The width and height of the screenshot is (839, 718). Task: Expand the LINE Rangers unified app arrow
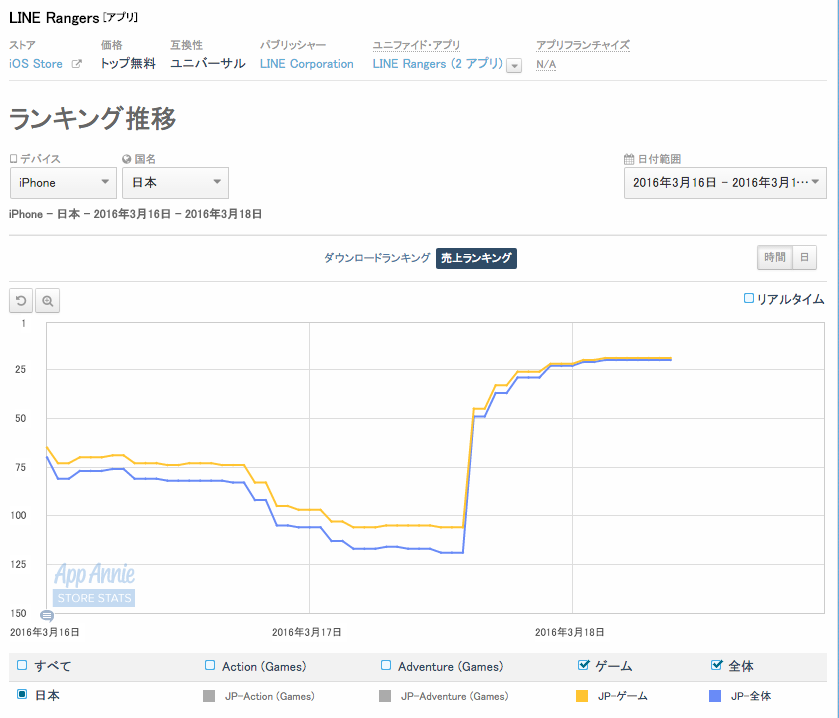[x=514, y=65]
